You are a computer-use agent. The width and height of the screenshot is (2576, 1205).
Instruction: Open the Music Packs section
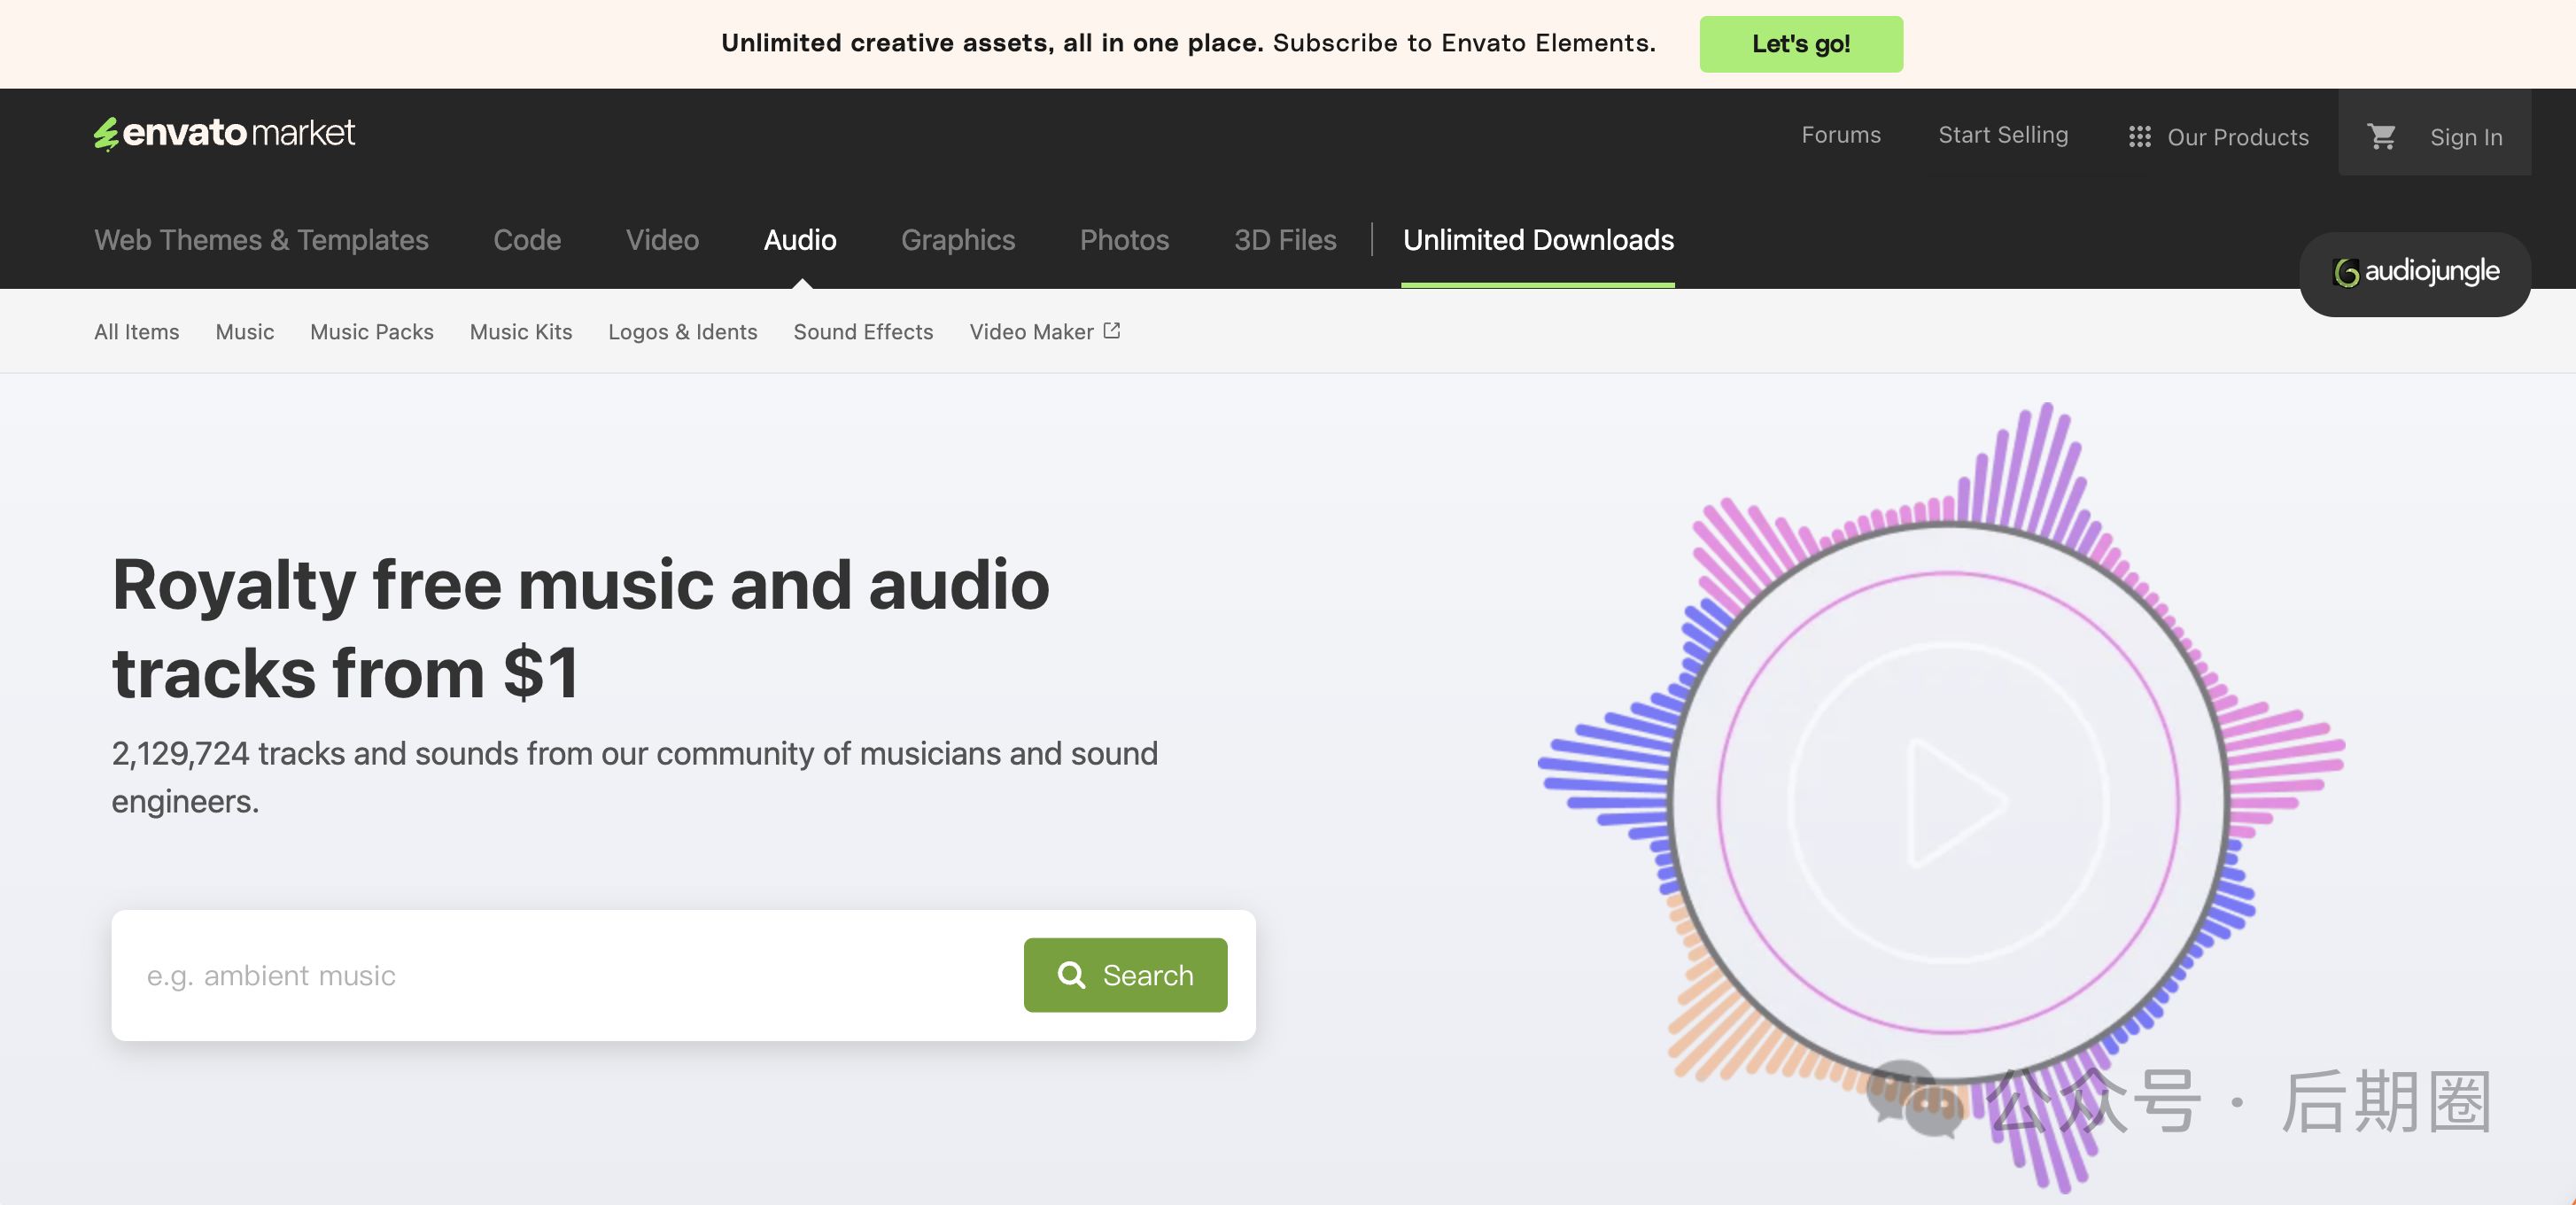point(372,332)
